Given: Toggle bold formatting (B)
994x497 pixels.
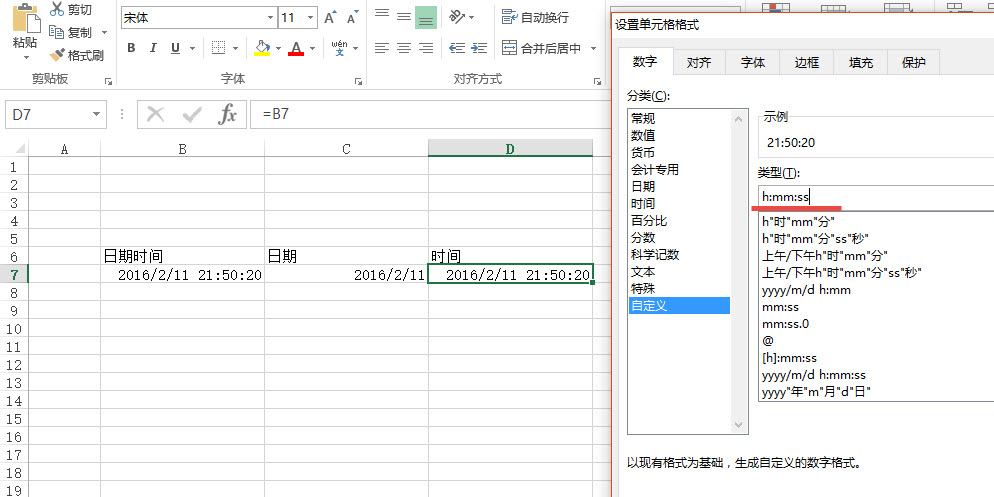Looking at the screenshot, I should click(131, 48).
